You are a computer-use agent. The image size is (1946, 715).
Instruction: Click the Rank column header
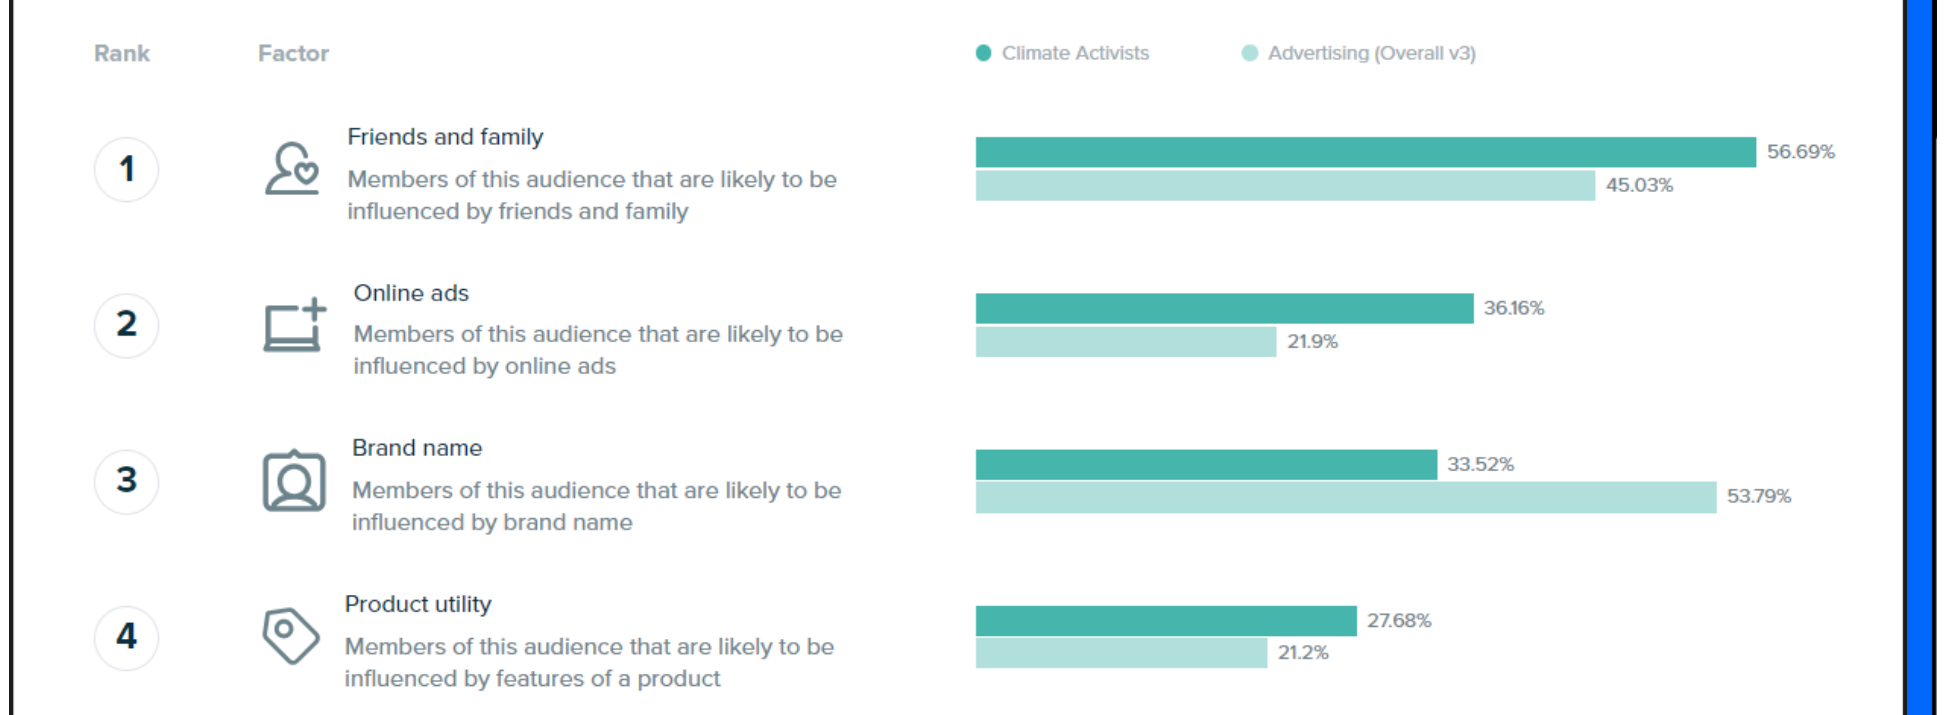tap(122, 54)
